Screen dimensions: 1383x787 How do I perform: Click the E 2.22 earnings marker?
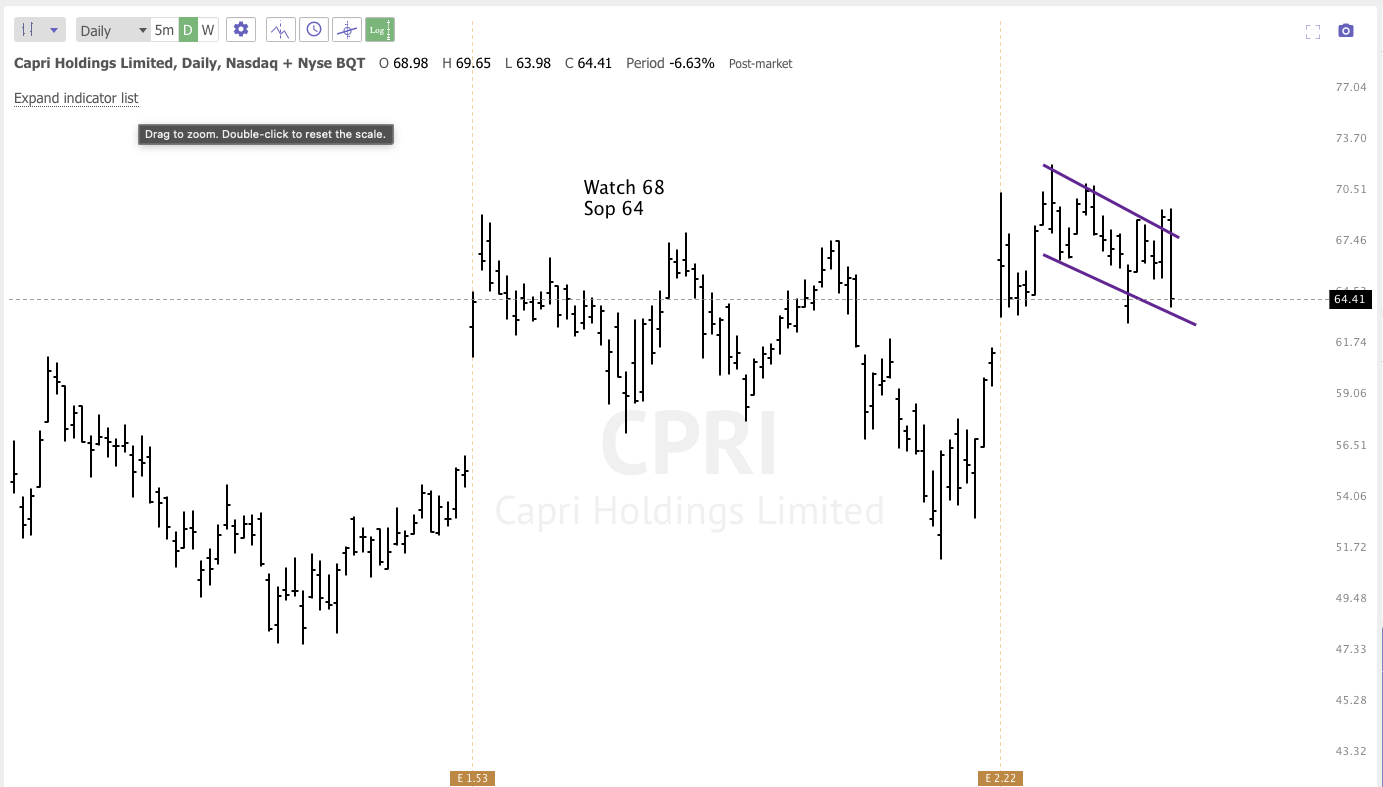[998, 777]
